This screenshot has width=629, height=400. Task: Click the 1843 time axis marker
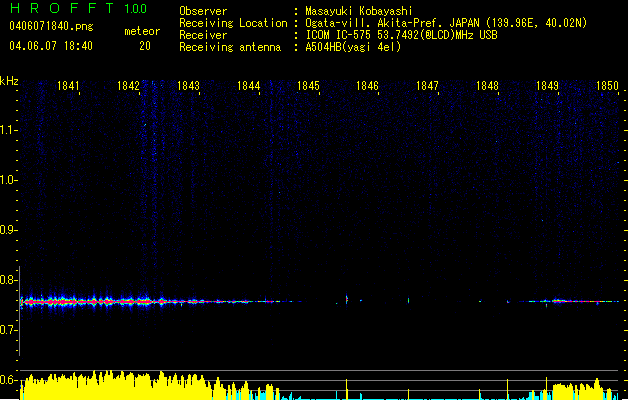(x=188, y=86)
